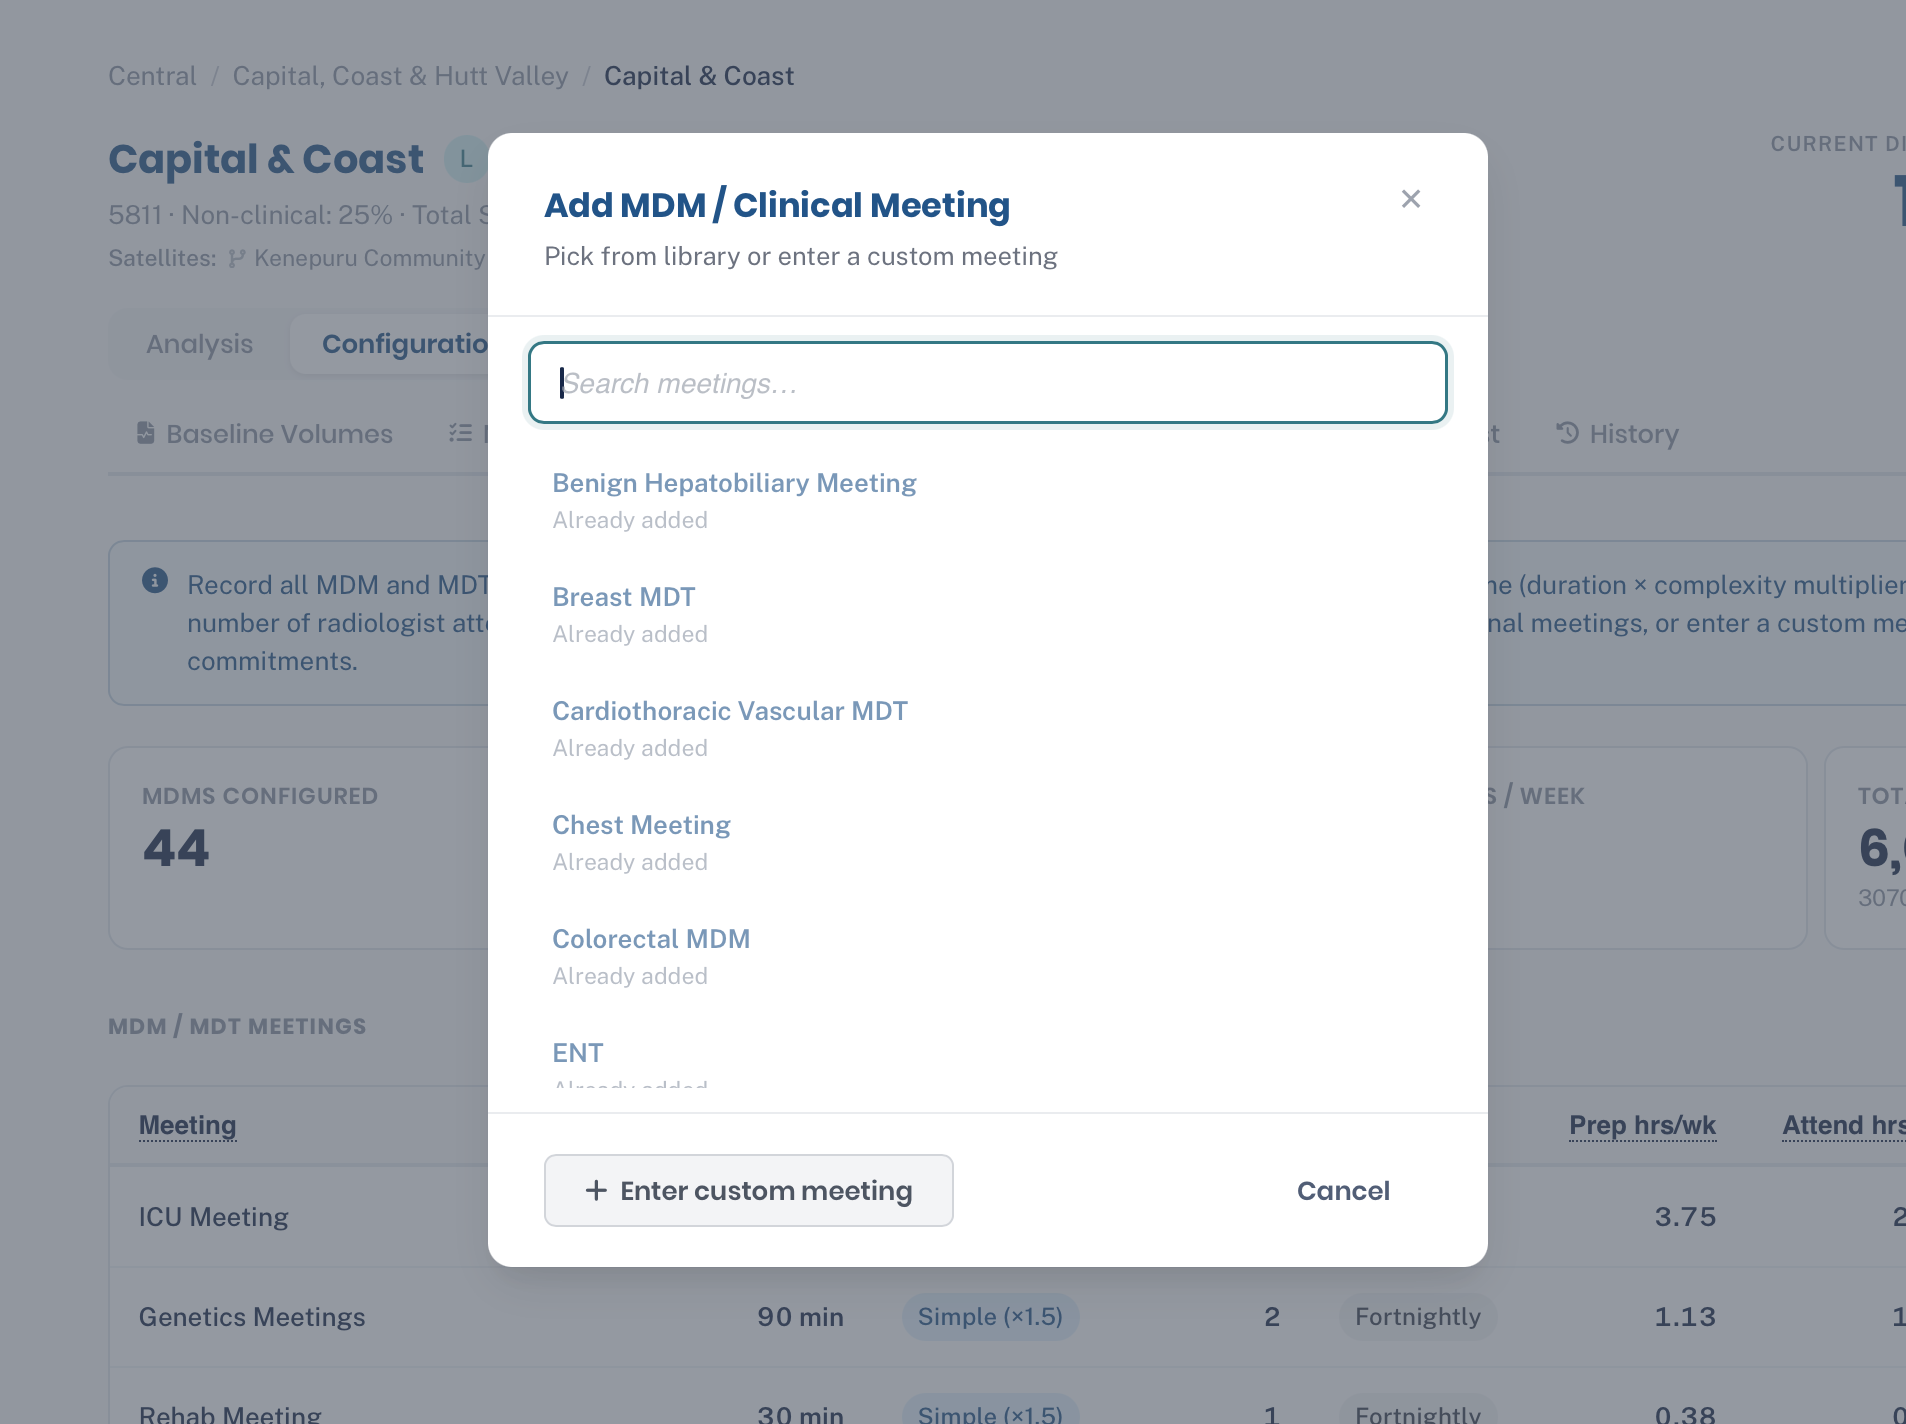Sort table by Meeting column

[188, 1125]
